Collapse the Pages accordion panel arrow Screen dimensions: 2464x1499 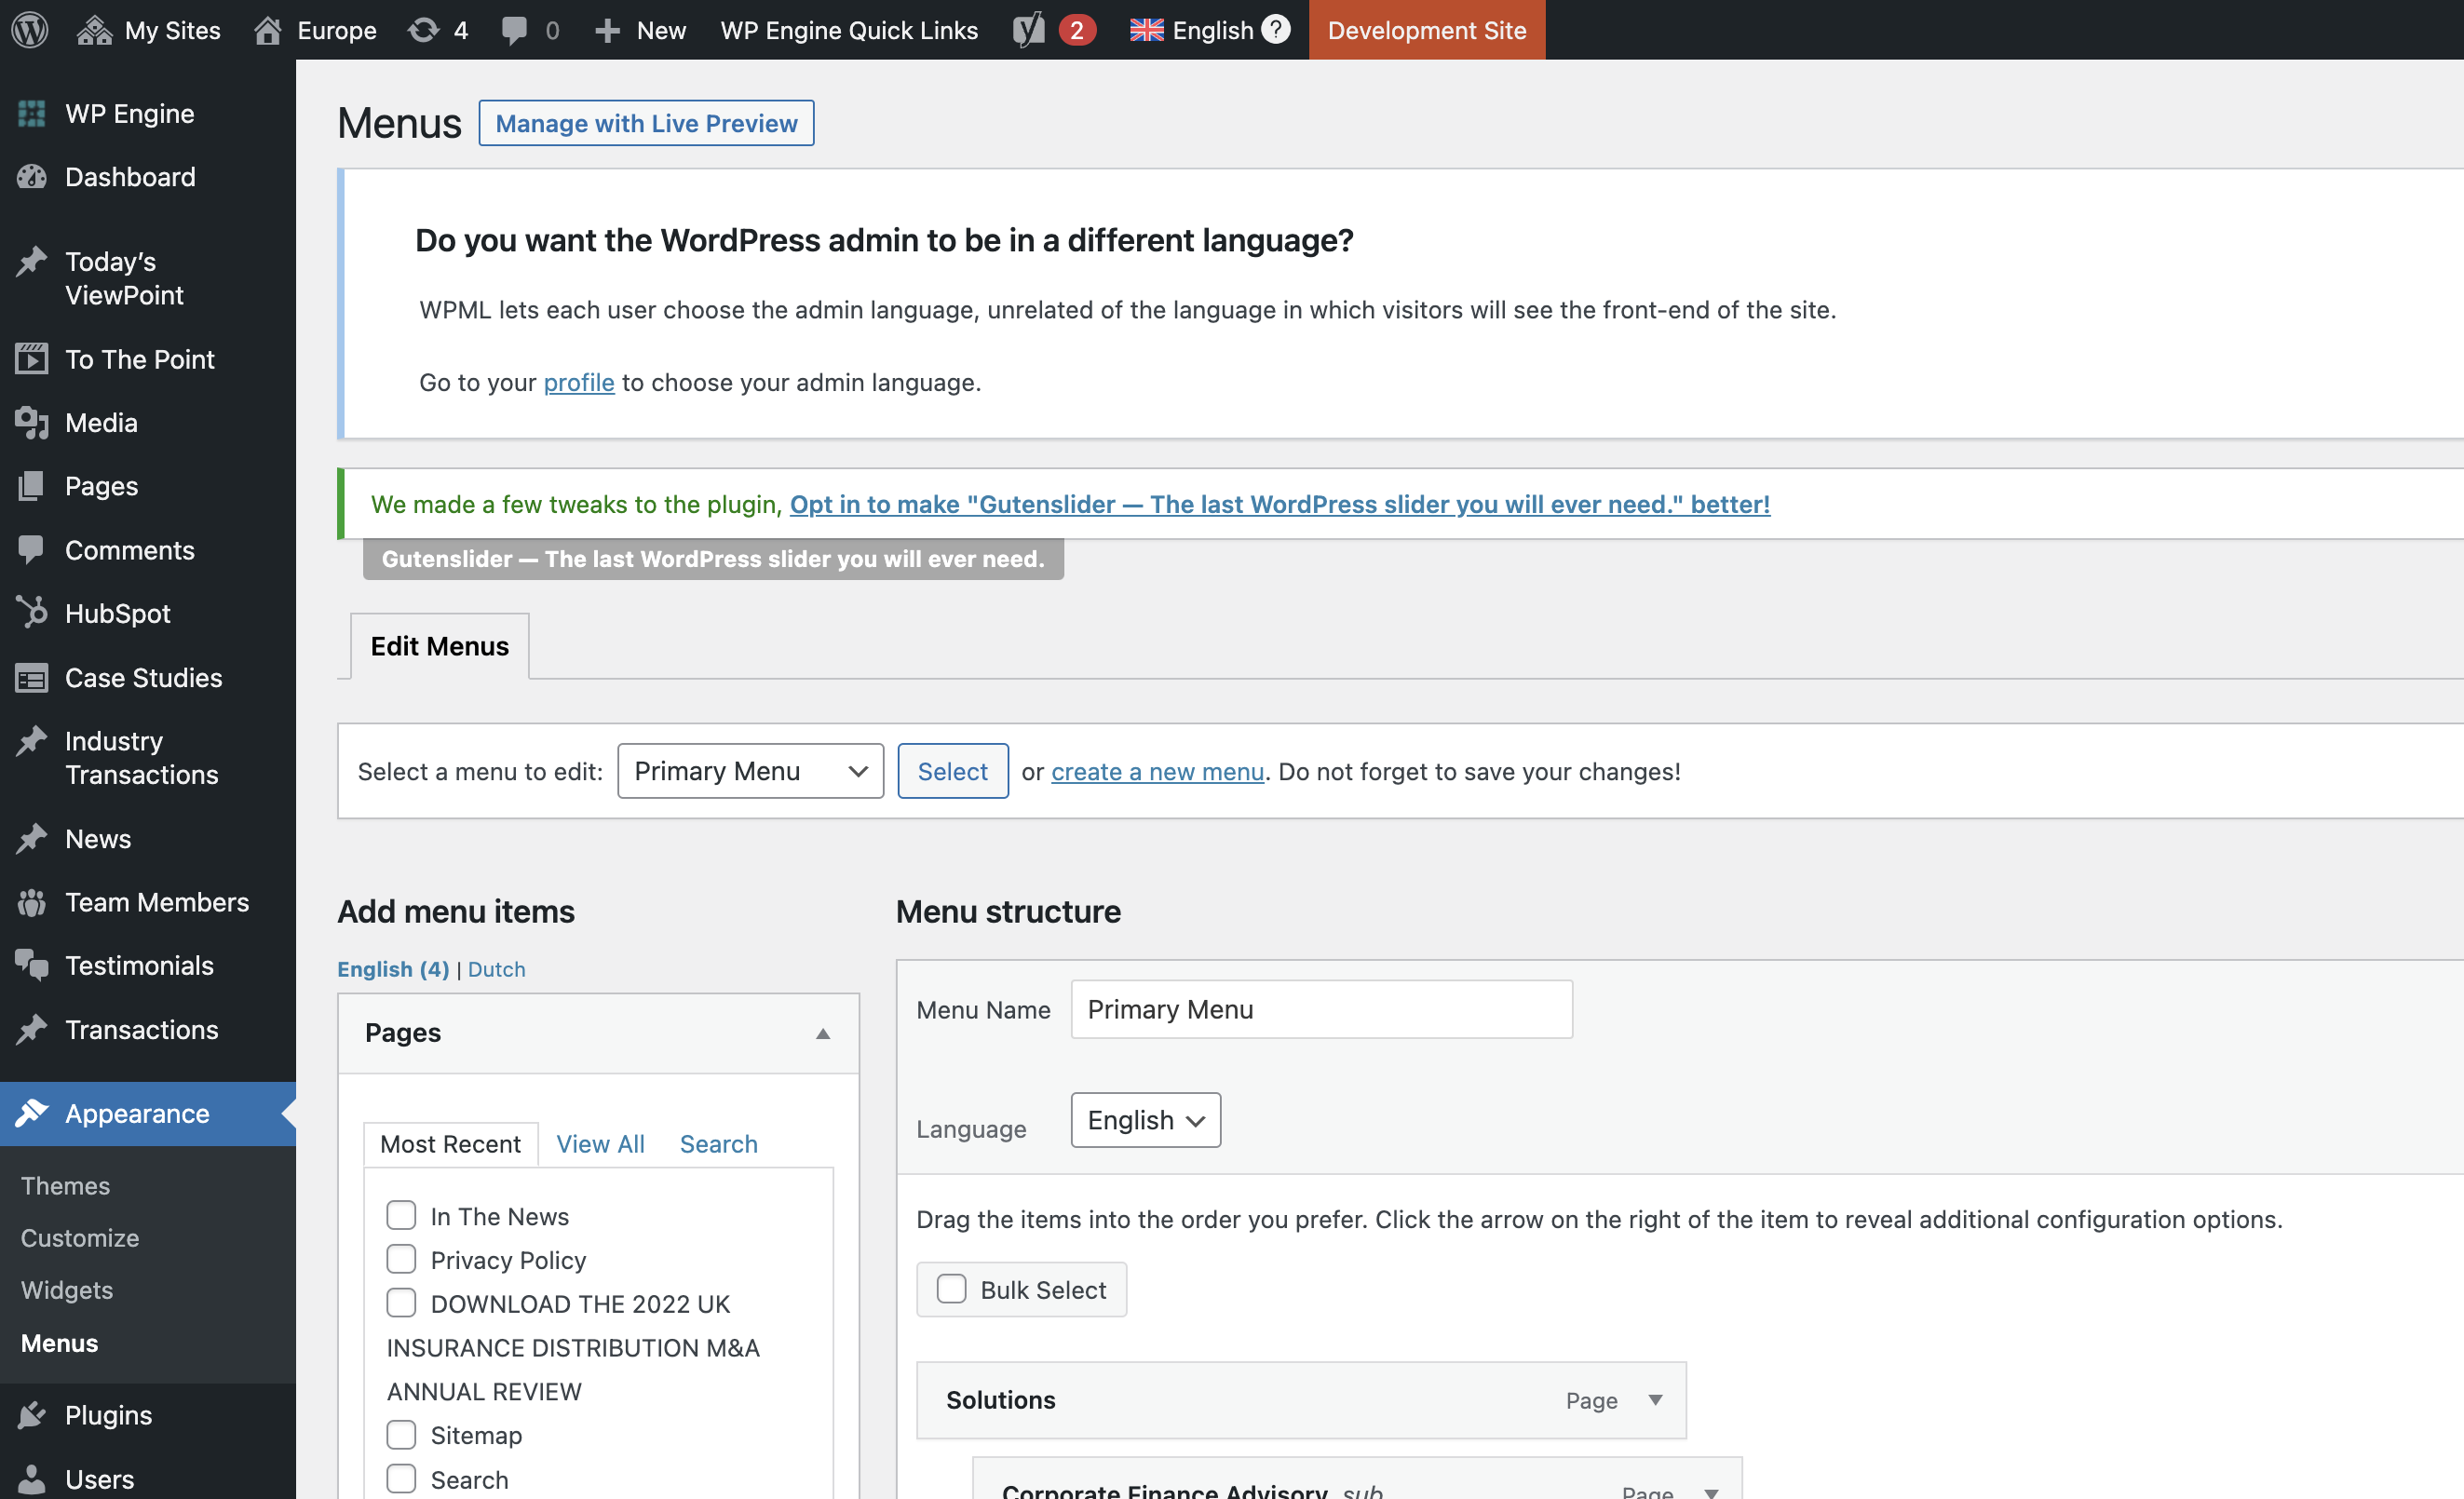coord(822,1034)
